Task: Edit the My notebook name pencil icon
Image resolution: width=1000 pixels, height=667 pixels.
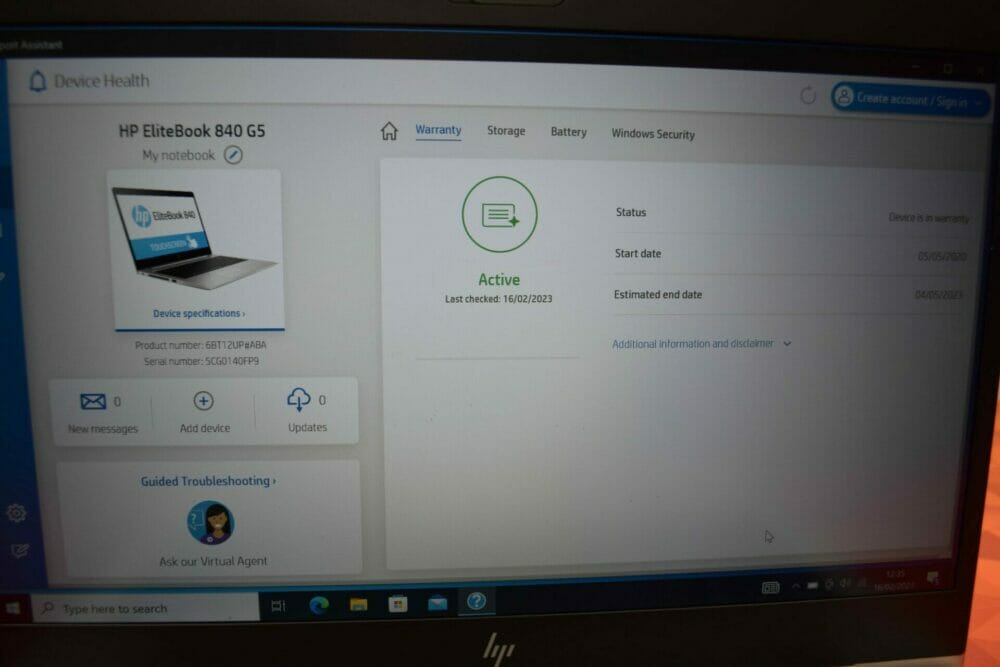Action: click(233, 155)
